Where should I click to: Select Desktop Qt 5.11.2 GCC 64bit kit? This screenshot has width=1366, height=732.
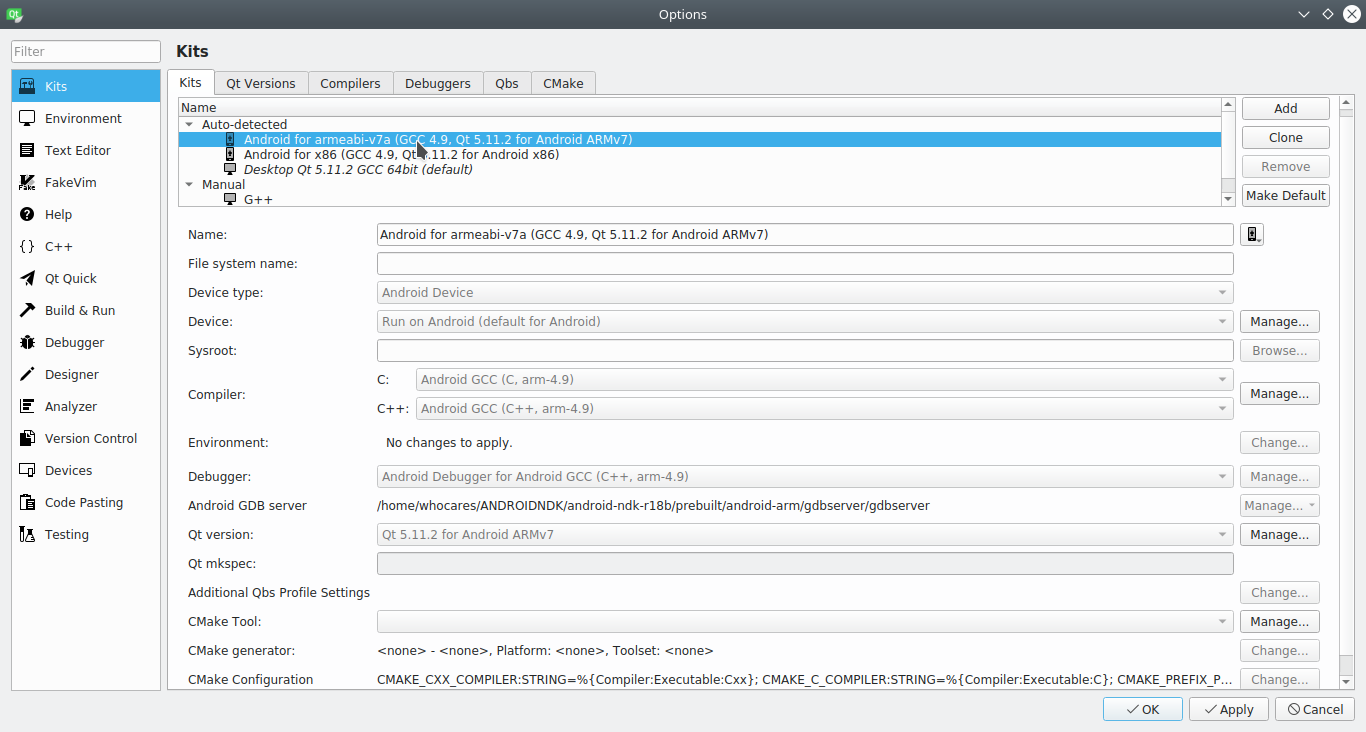click(x=700, y=169)
